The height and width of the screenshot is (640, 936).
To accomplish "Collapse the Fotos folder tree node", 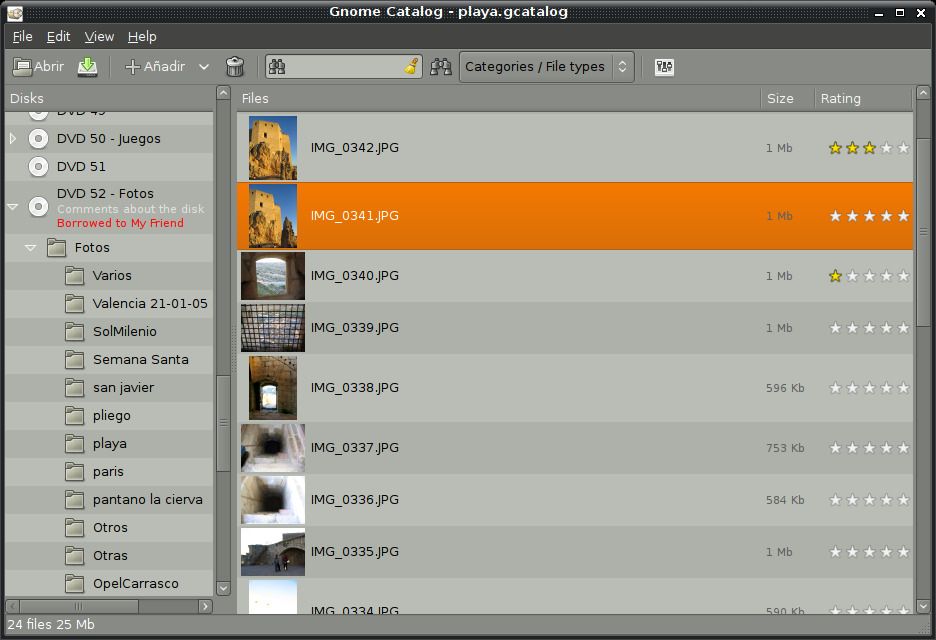I will point(30,248).
